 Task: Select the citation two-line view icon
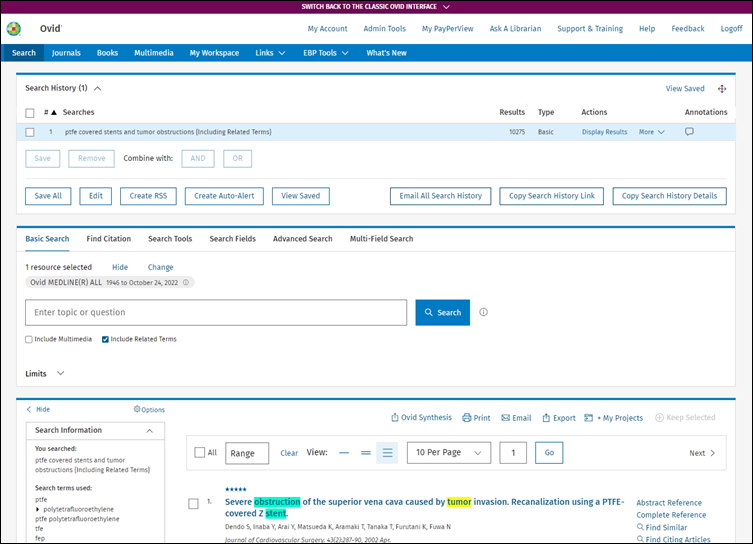(365, 453)
